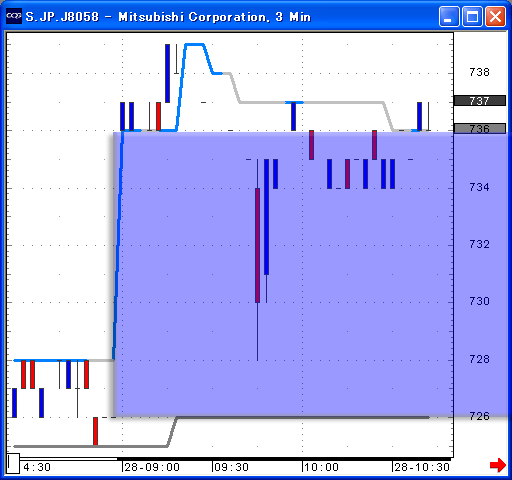Minimize the Mitsubishi Corporation chart window

point(449,16)
